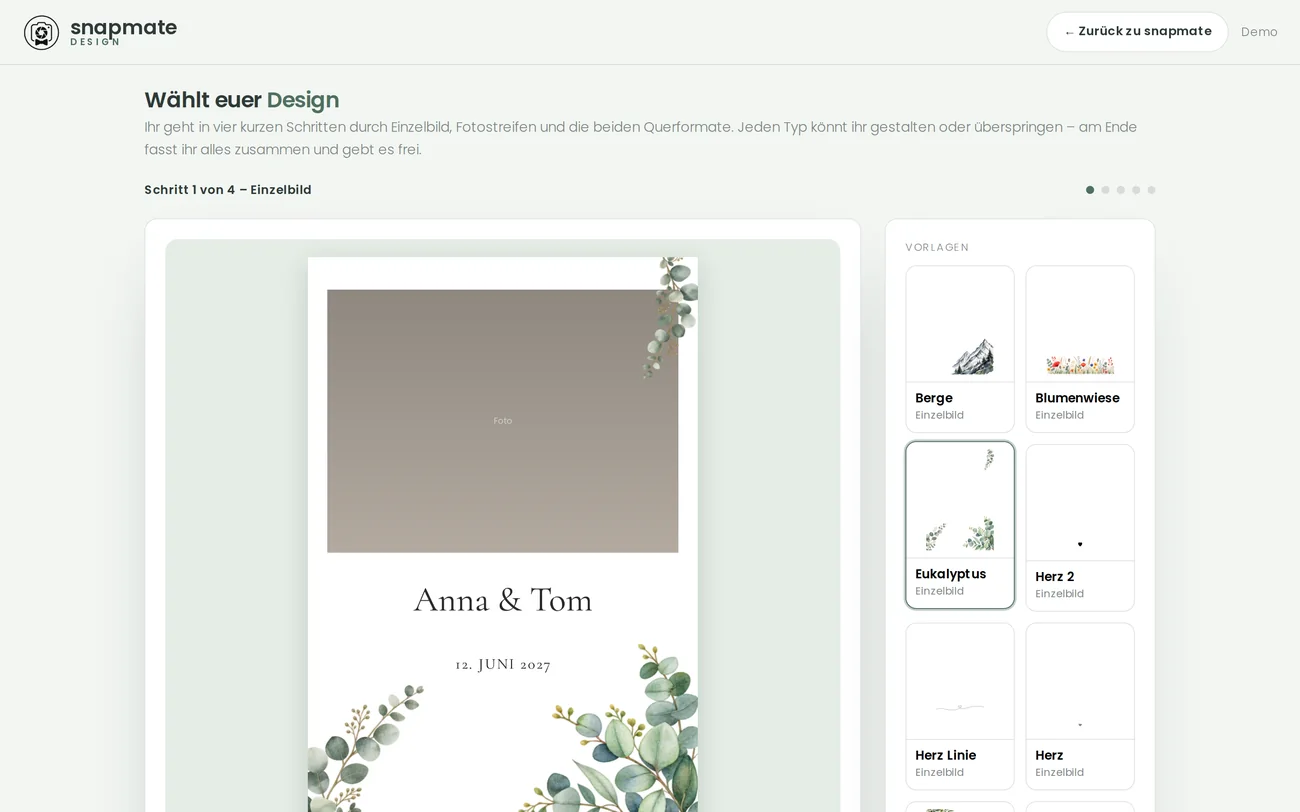
Task: Click the snapmate Design wordmark
Action: 123,32
